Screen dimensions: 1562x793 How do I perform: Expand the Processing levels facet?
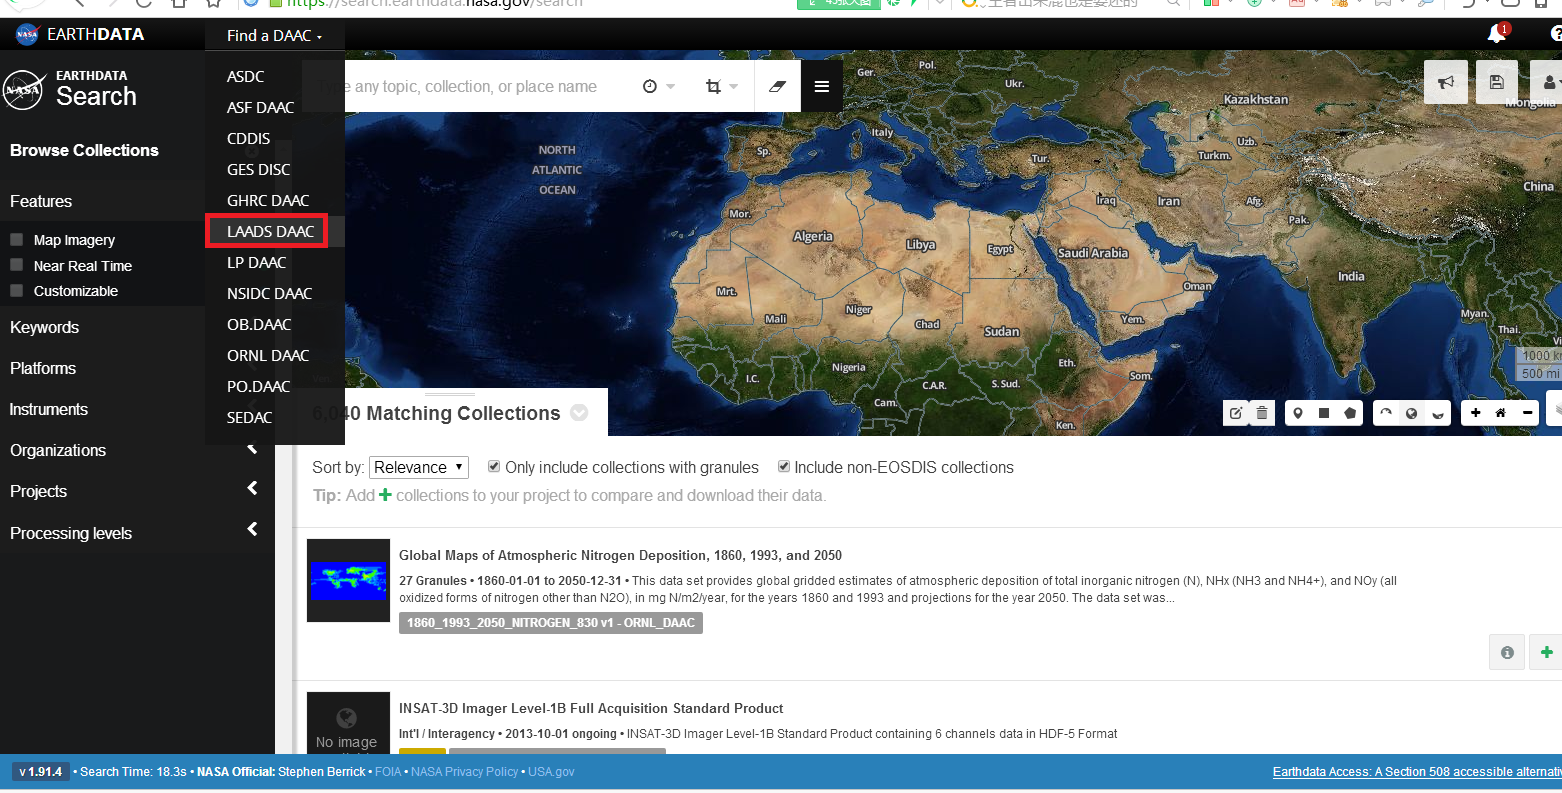pyautogui.click(x=137, y=533)
